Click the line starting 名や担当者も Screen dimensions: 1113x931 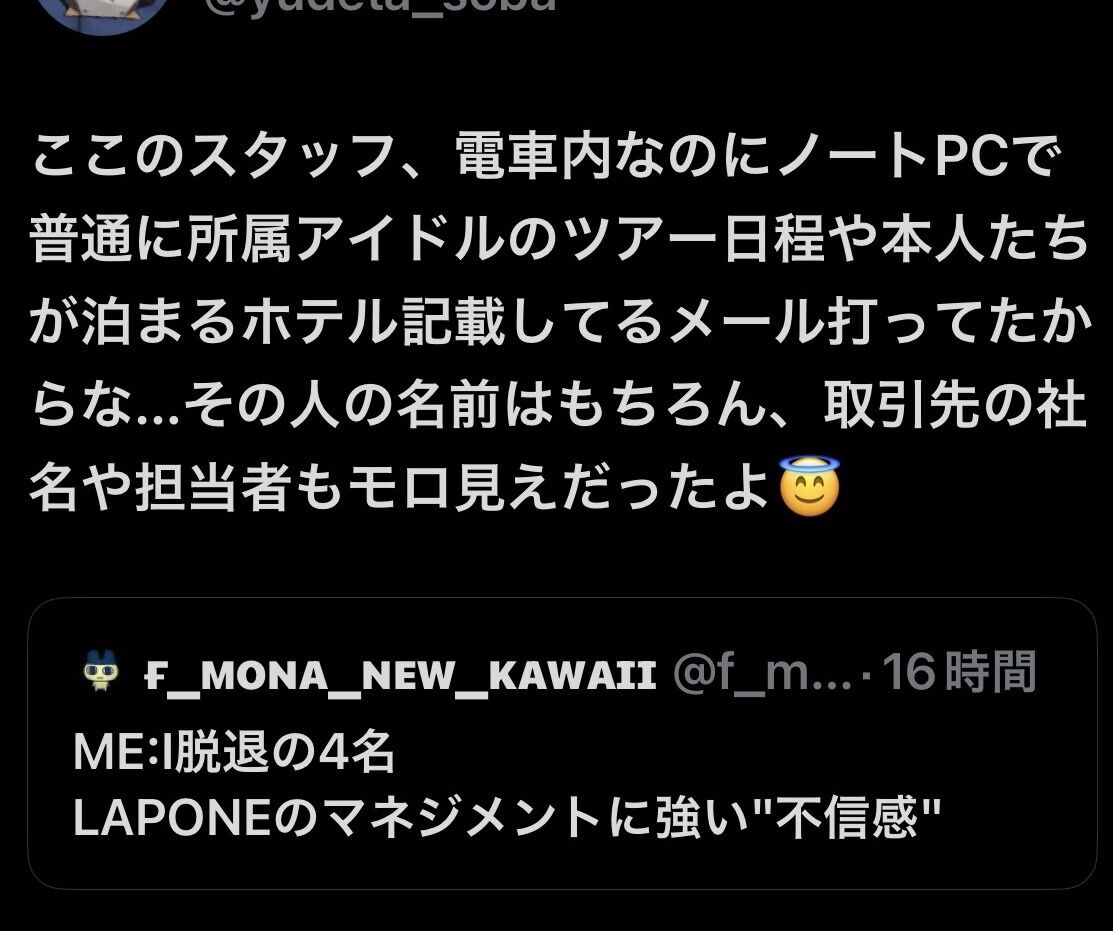[x=400, y=488]
